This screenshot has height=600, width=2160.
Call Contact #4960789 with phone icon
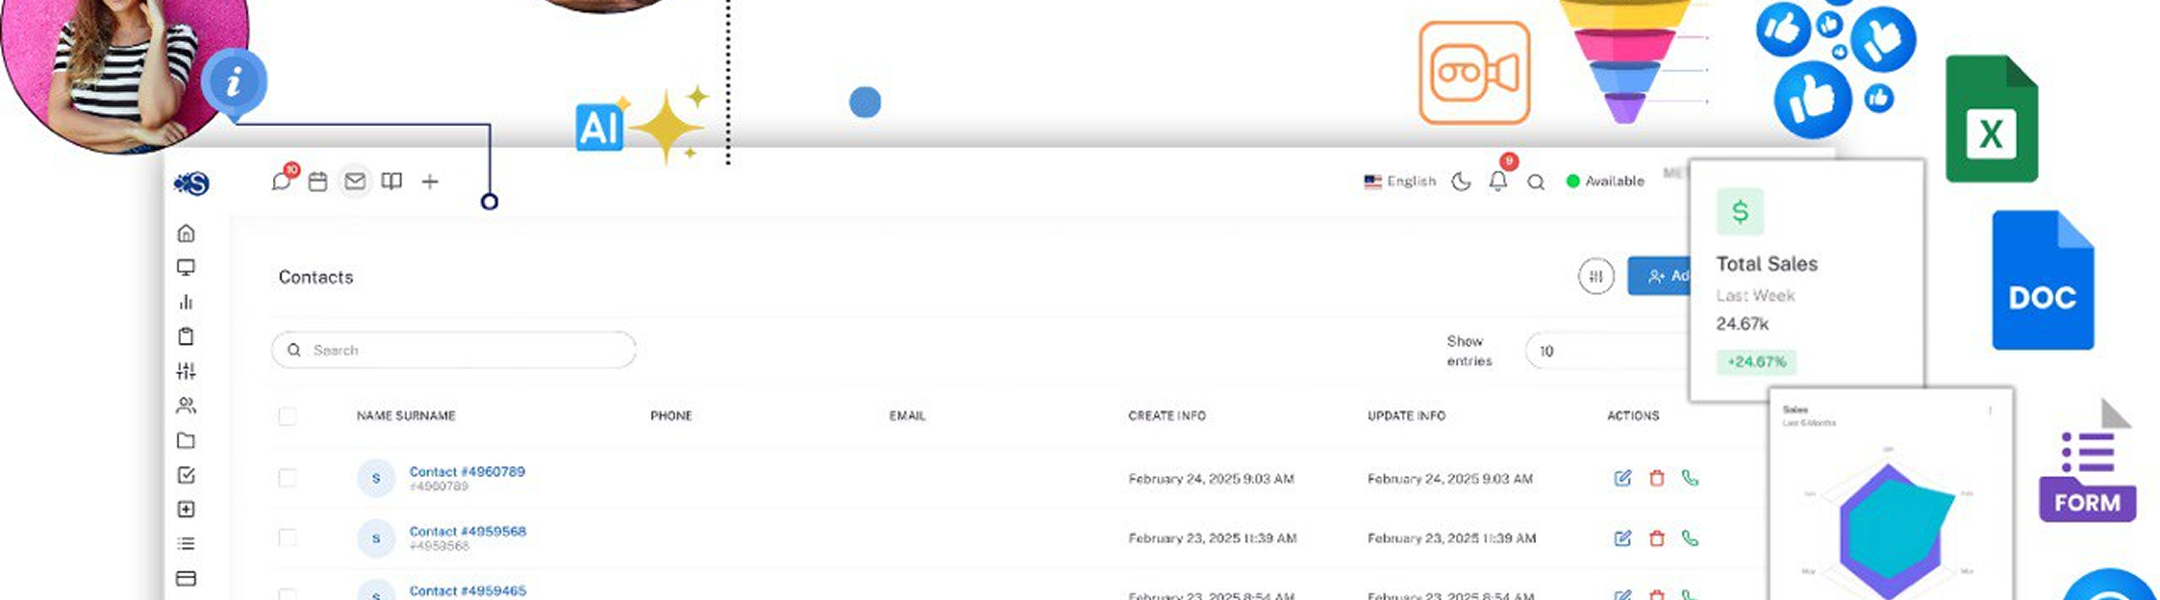(1690, 478)
